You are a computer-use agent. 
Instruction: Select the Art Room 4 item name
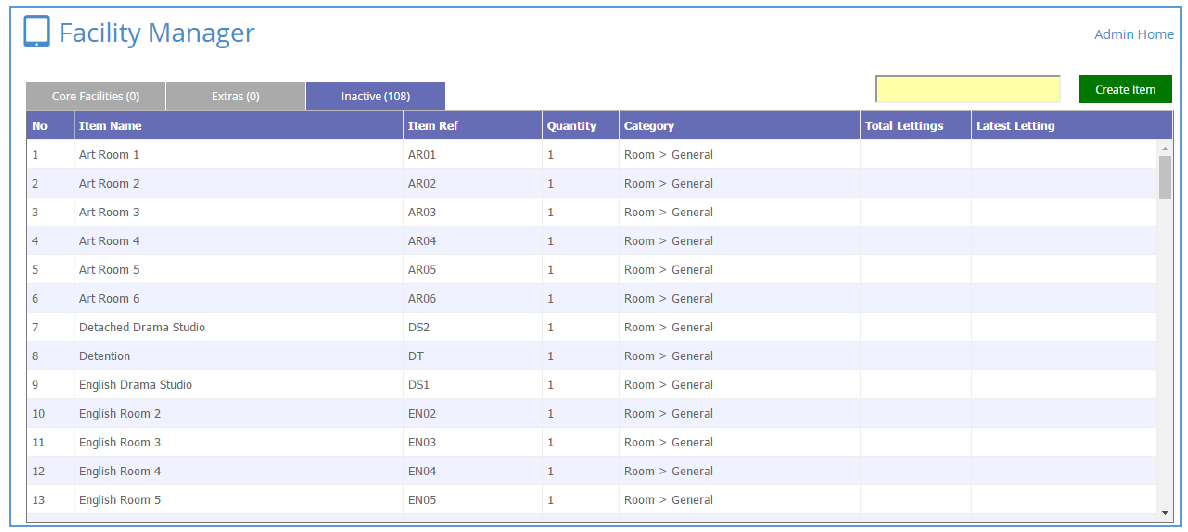(x=109, y=241)
